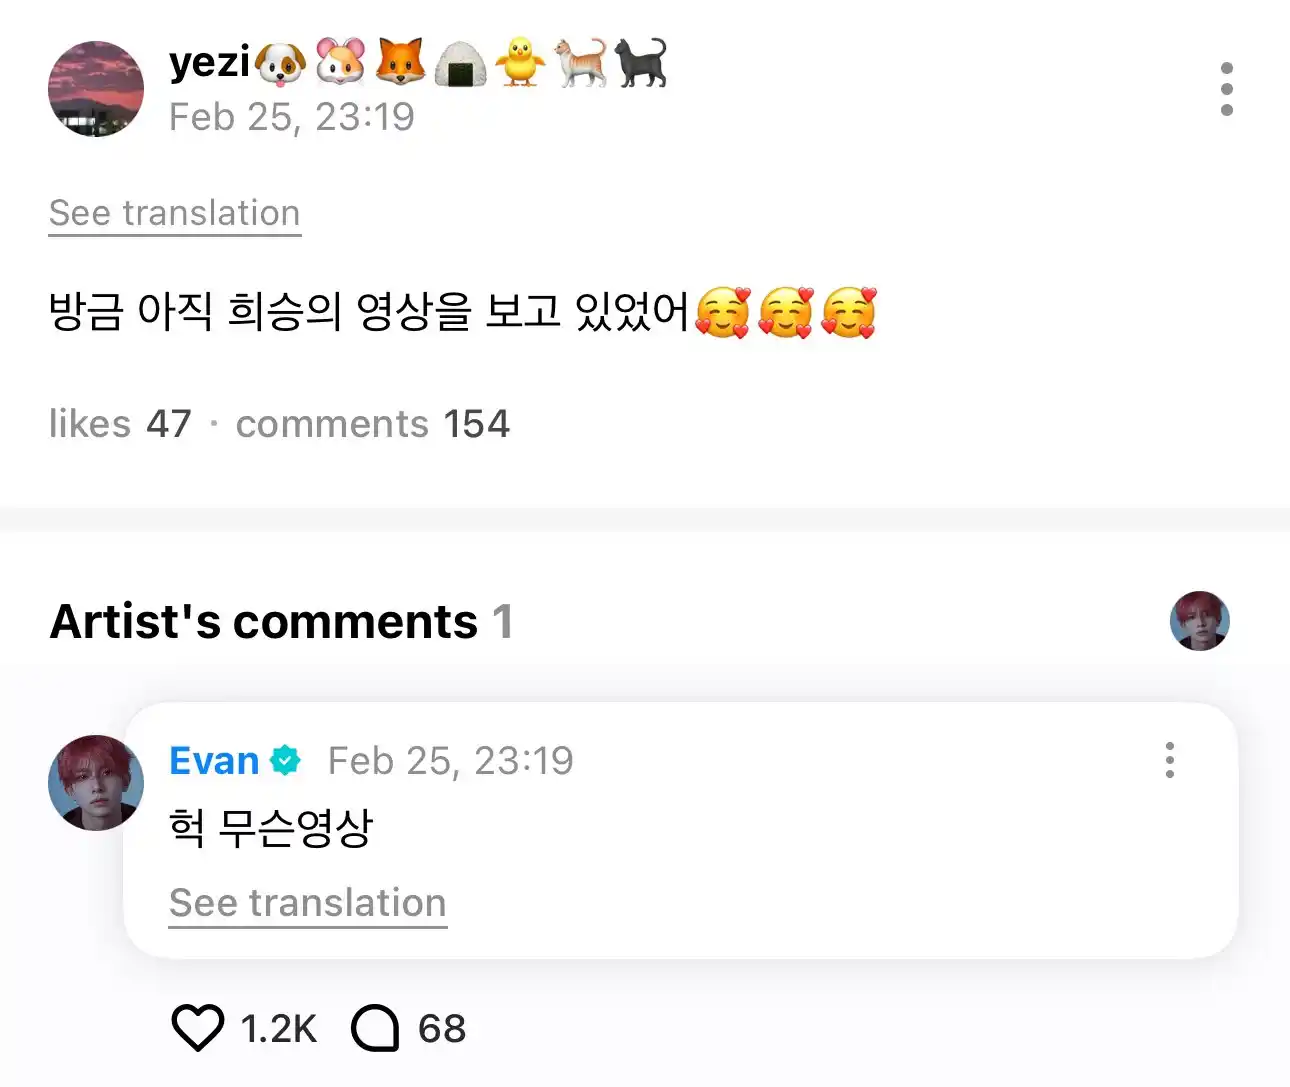Click Evan's Korean comment text

(x=271, y=827)
